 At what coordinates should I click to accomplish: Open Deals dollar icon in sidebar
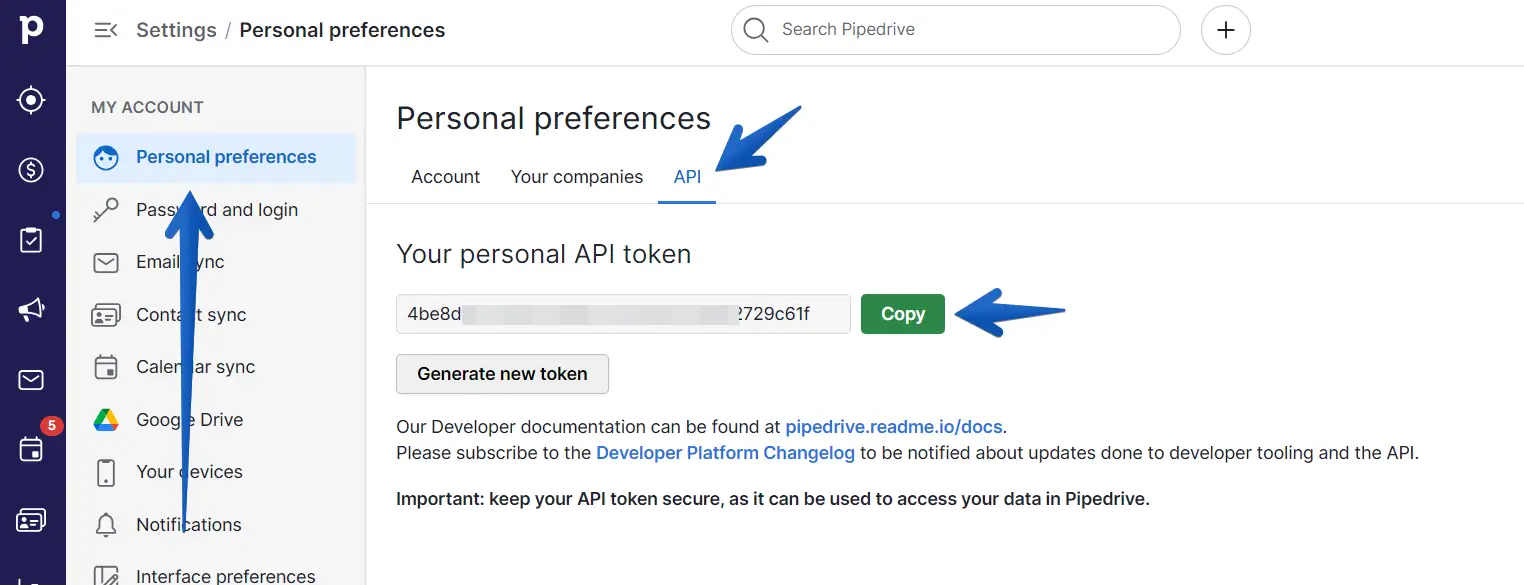pyautogui.click(x=31, y=170)
